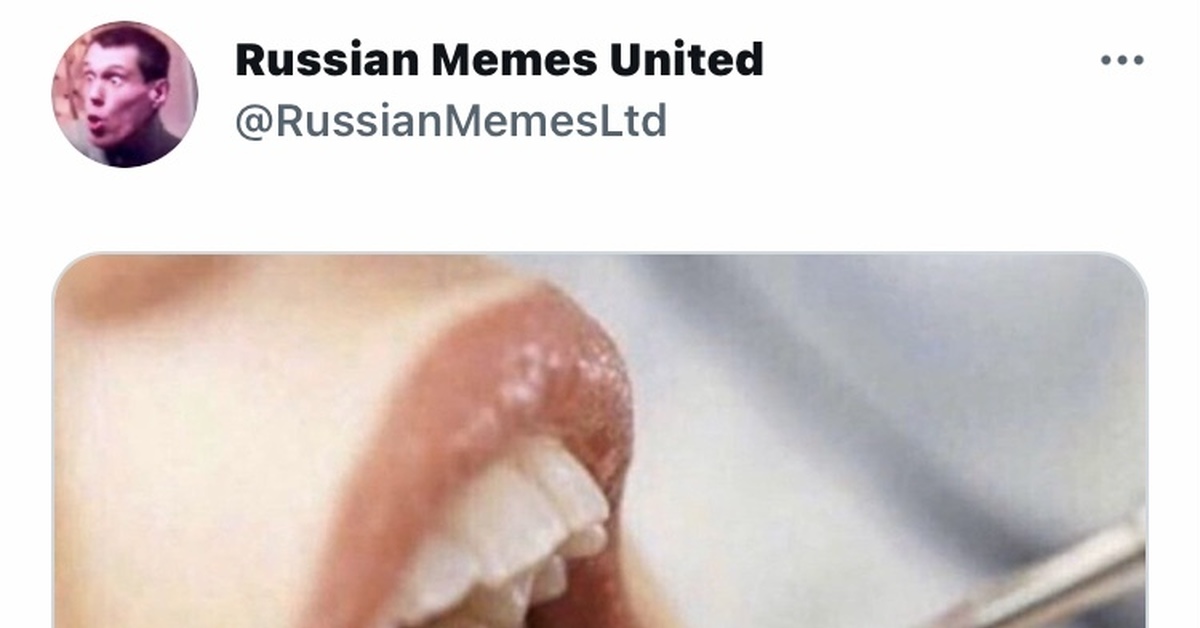Open the Russian Memes United profile avatar
Screen dimensions: 1200x628
point(125,94)
